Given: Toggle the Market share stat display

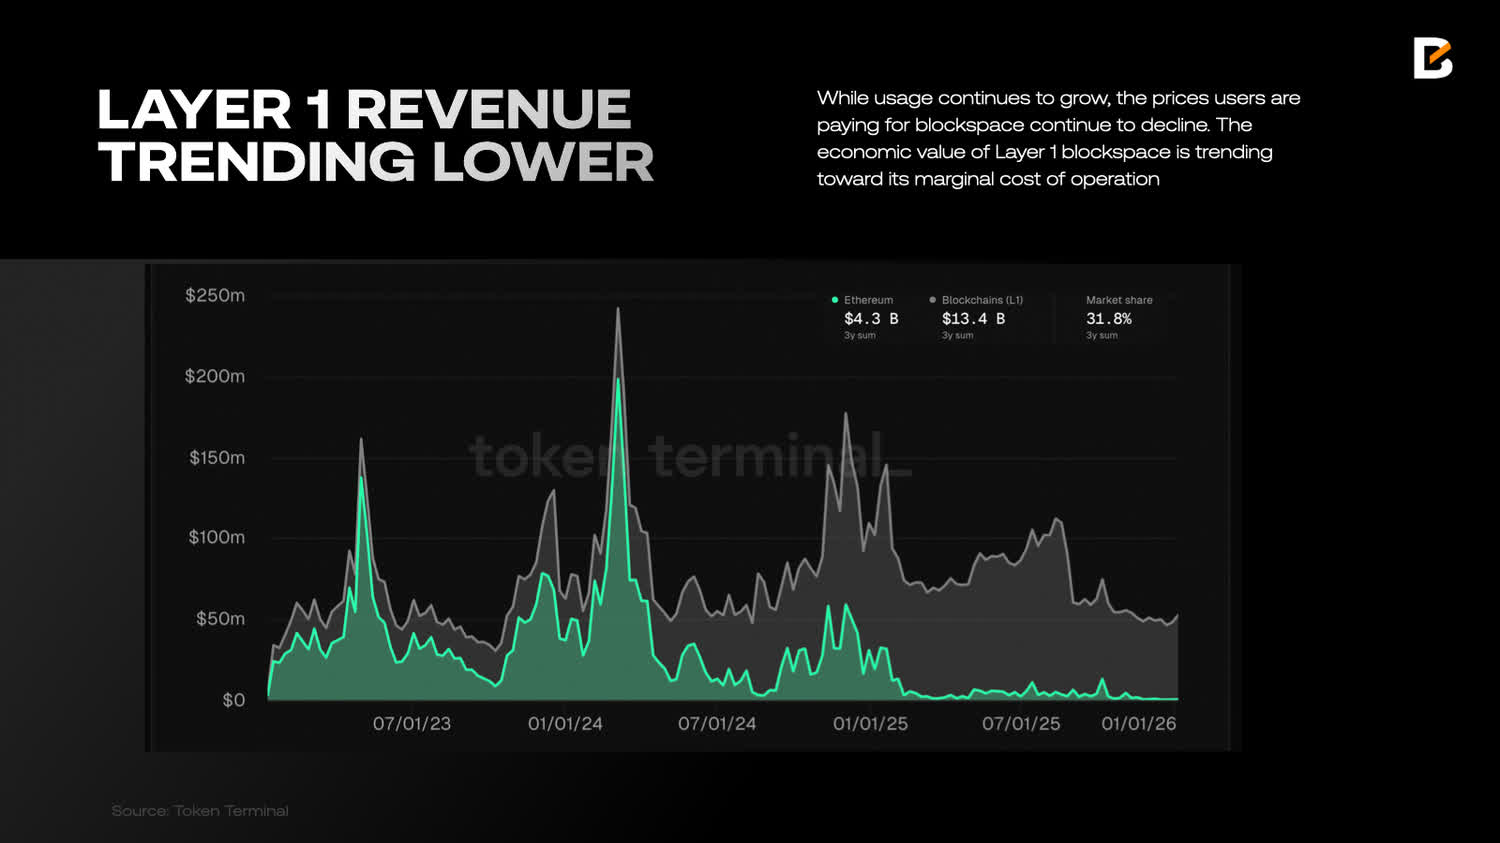Looking at the screenshot, I should click(x=1119, y=300).
